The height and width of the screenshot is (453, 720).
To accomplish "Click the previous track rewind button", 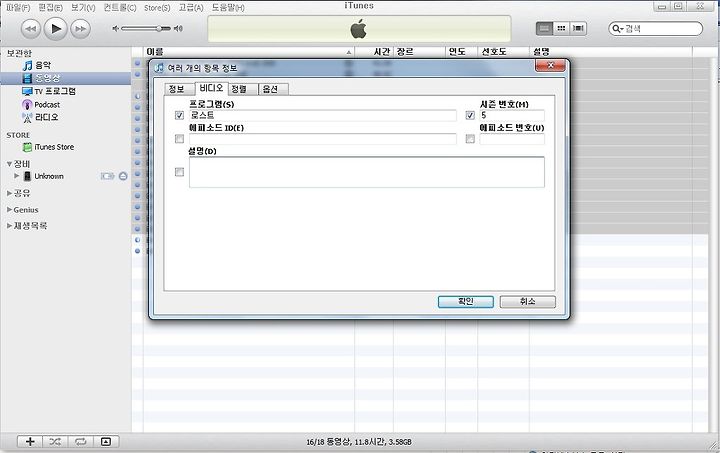I will (x=31, y=29).
